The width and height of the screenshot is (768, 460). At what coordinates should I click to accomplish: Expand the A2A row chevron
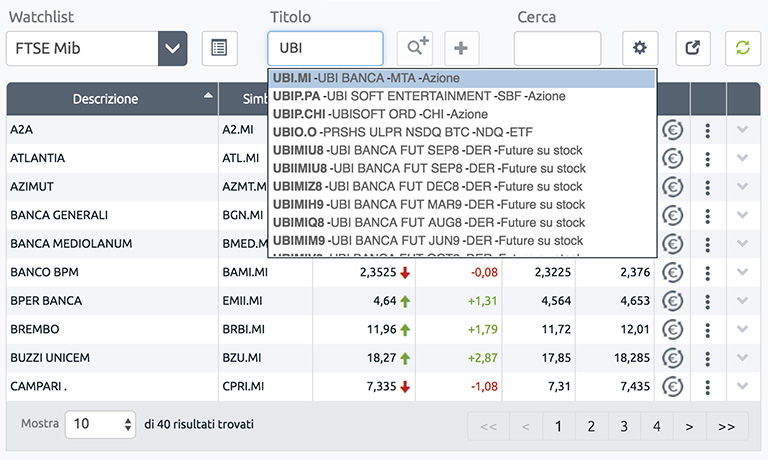(743, 129)
